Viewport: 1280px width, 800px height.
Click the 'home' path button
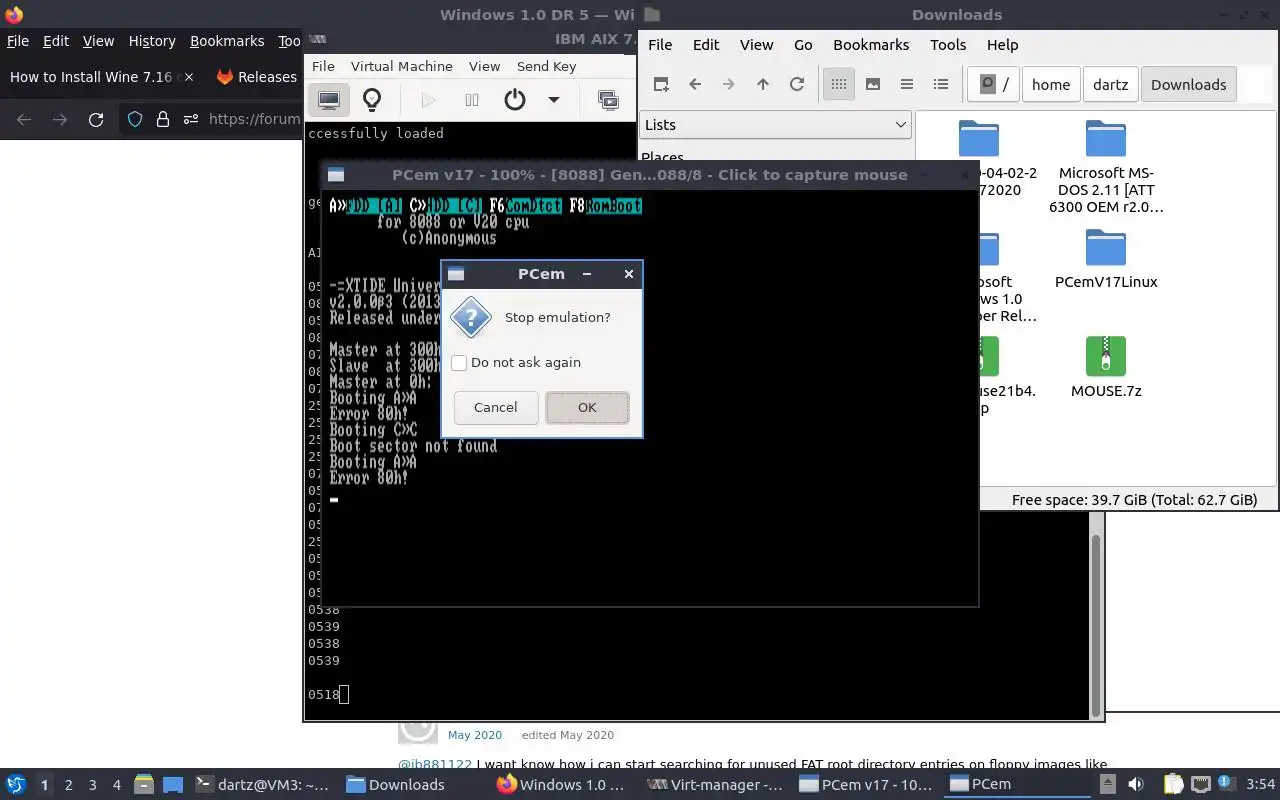(1051, 85)
